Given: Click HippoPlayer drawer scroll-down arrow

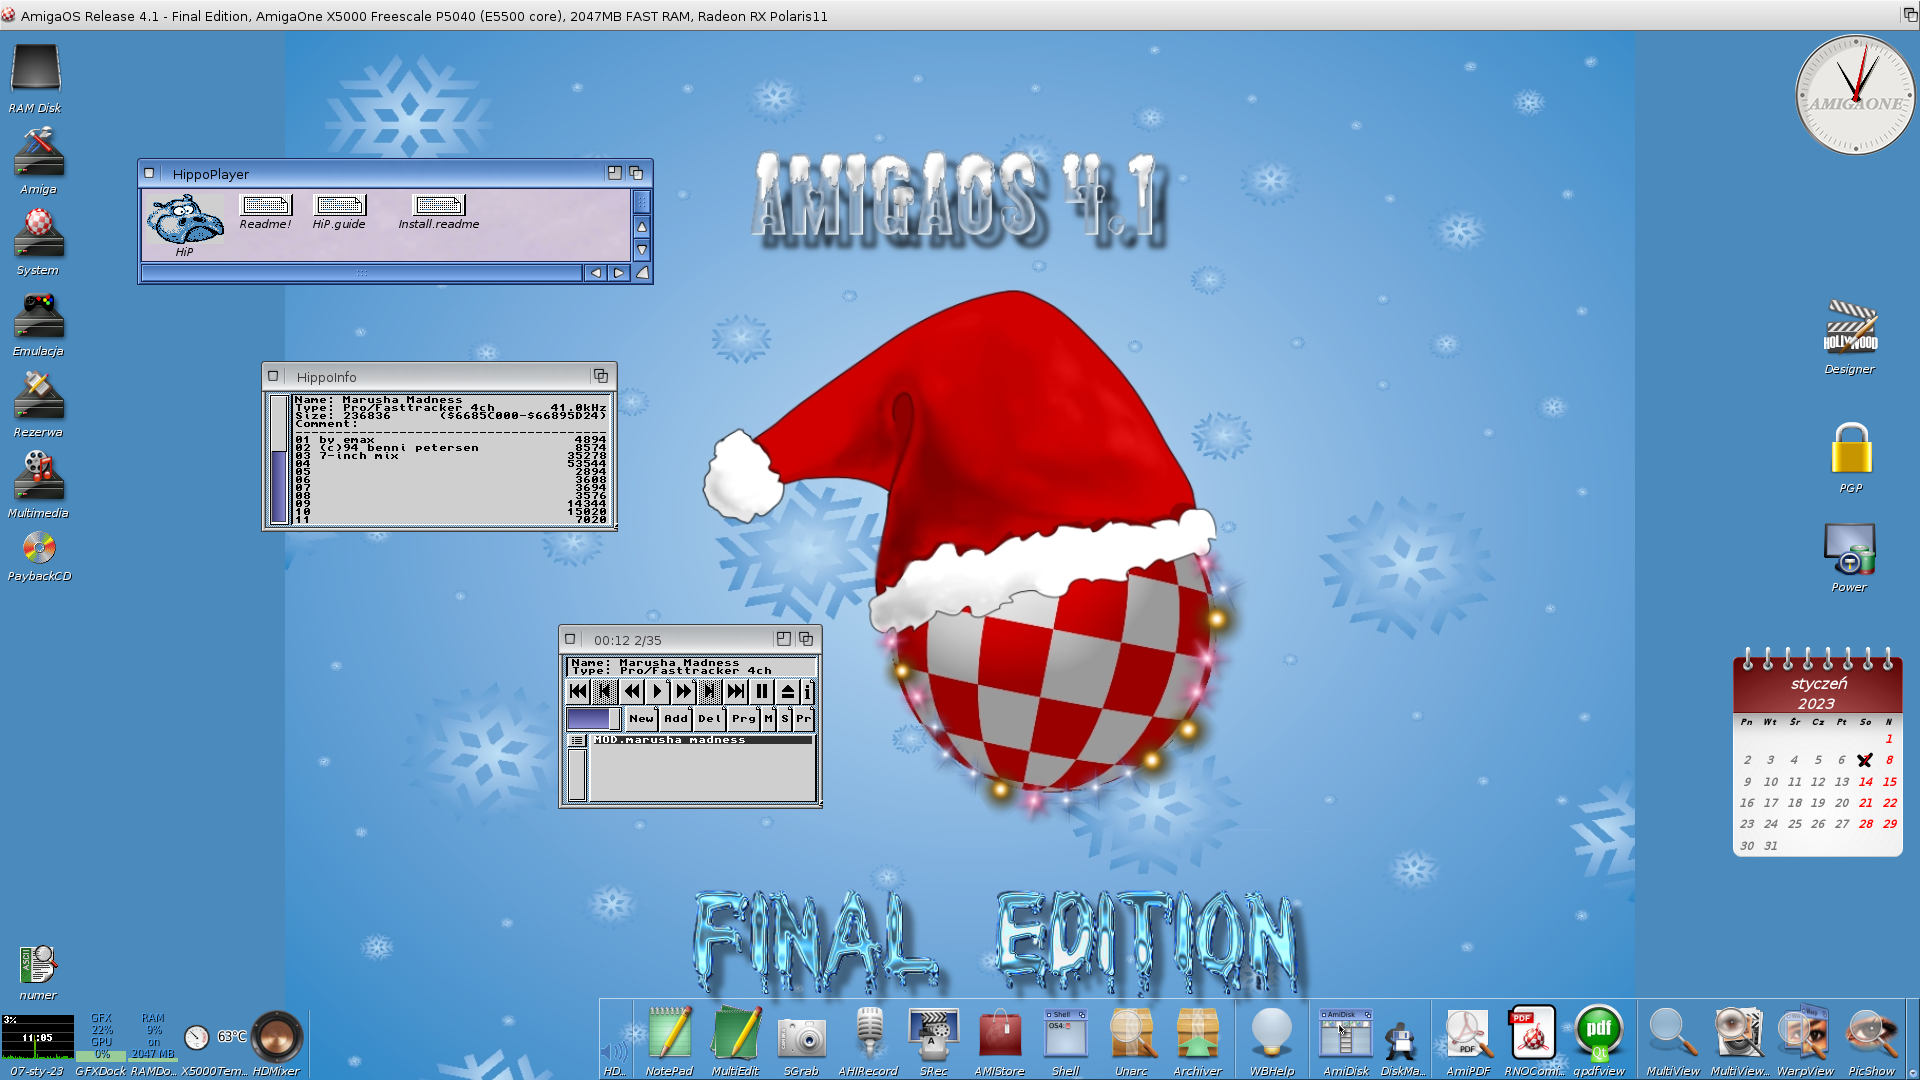Looking at the screenshot, I should (642, 250).
